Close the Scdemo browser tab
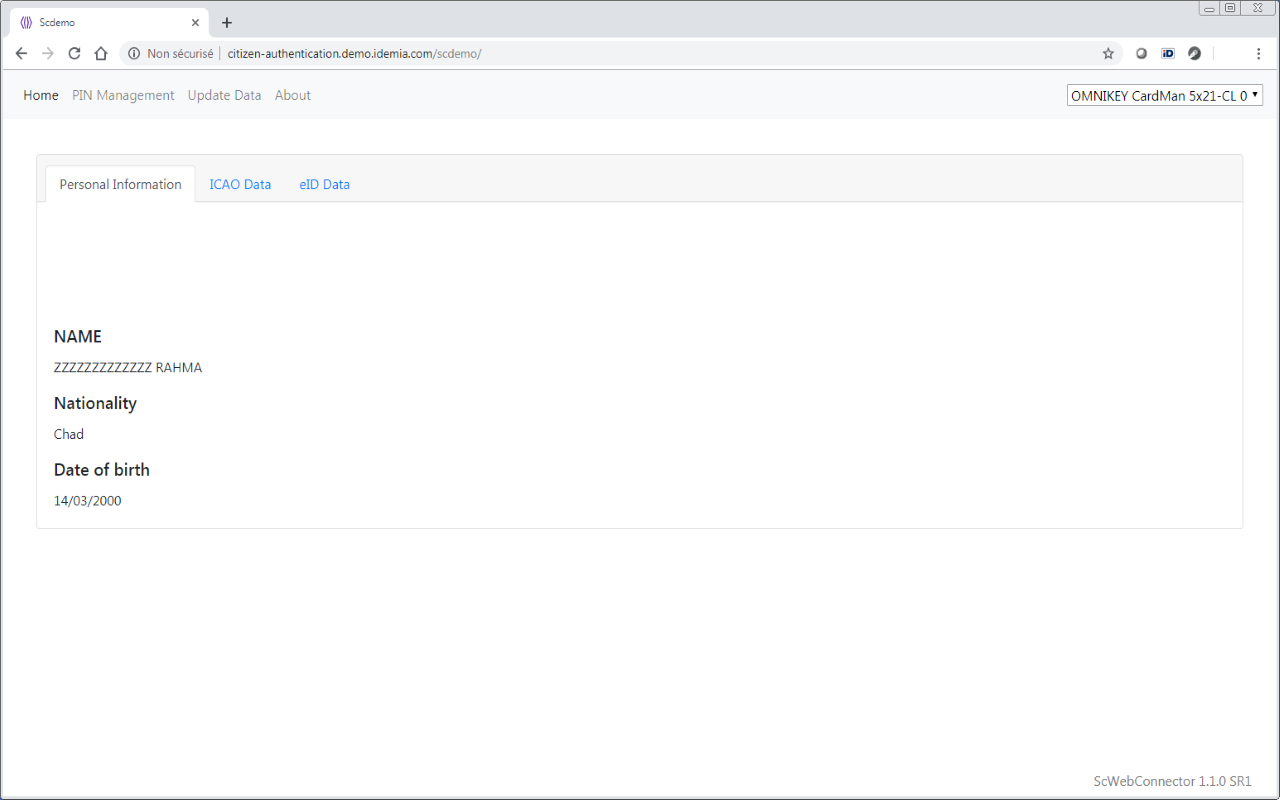Viewport: 1280px width, 800px height. click(x=195, y=22)
